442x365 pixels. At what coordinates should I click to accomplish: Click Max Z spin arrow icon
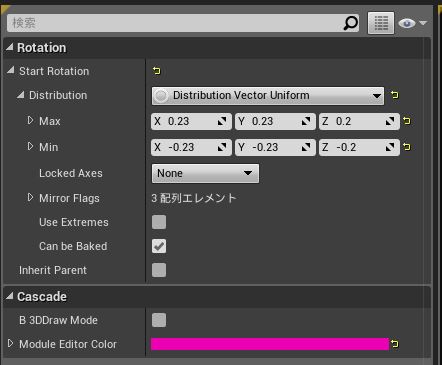pyautogui.click(x=390, y=121)
